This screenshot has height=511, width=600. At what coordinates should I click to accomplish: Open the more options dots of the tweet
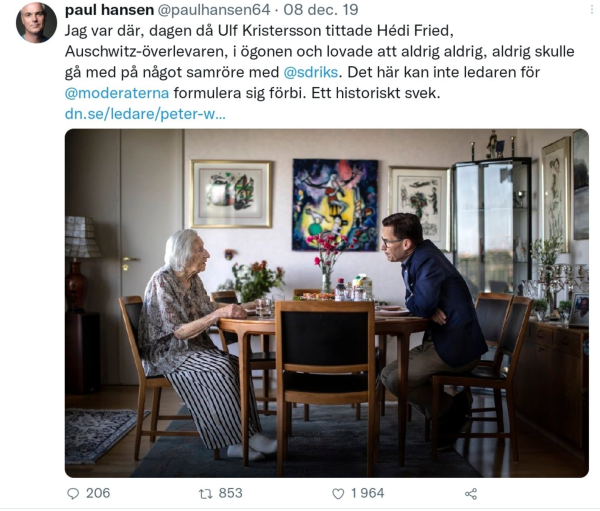pos(592,10)
